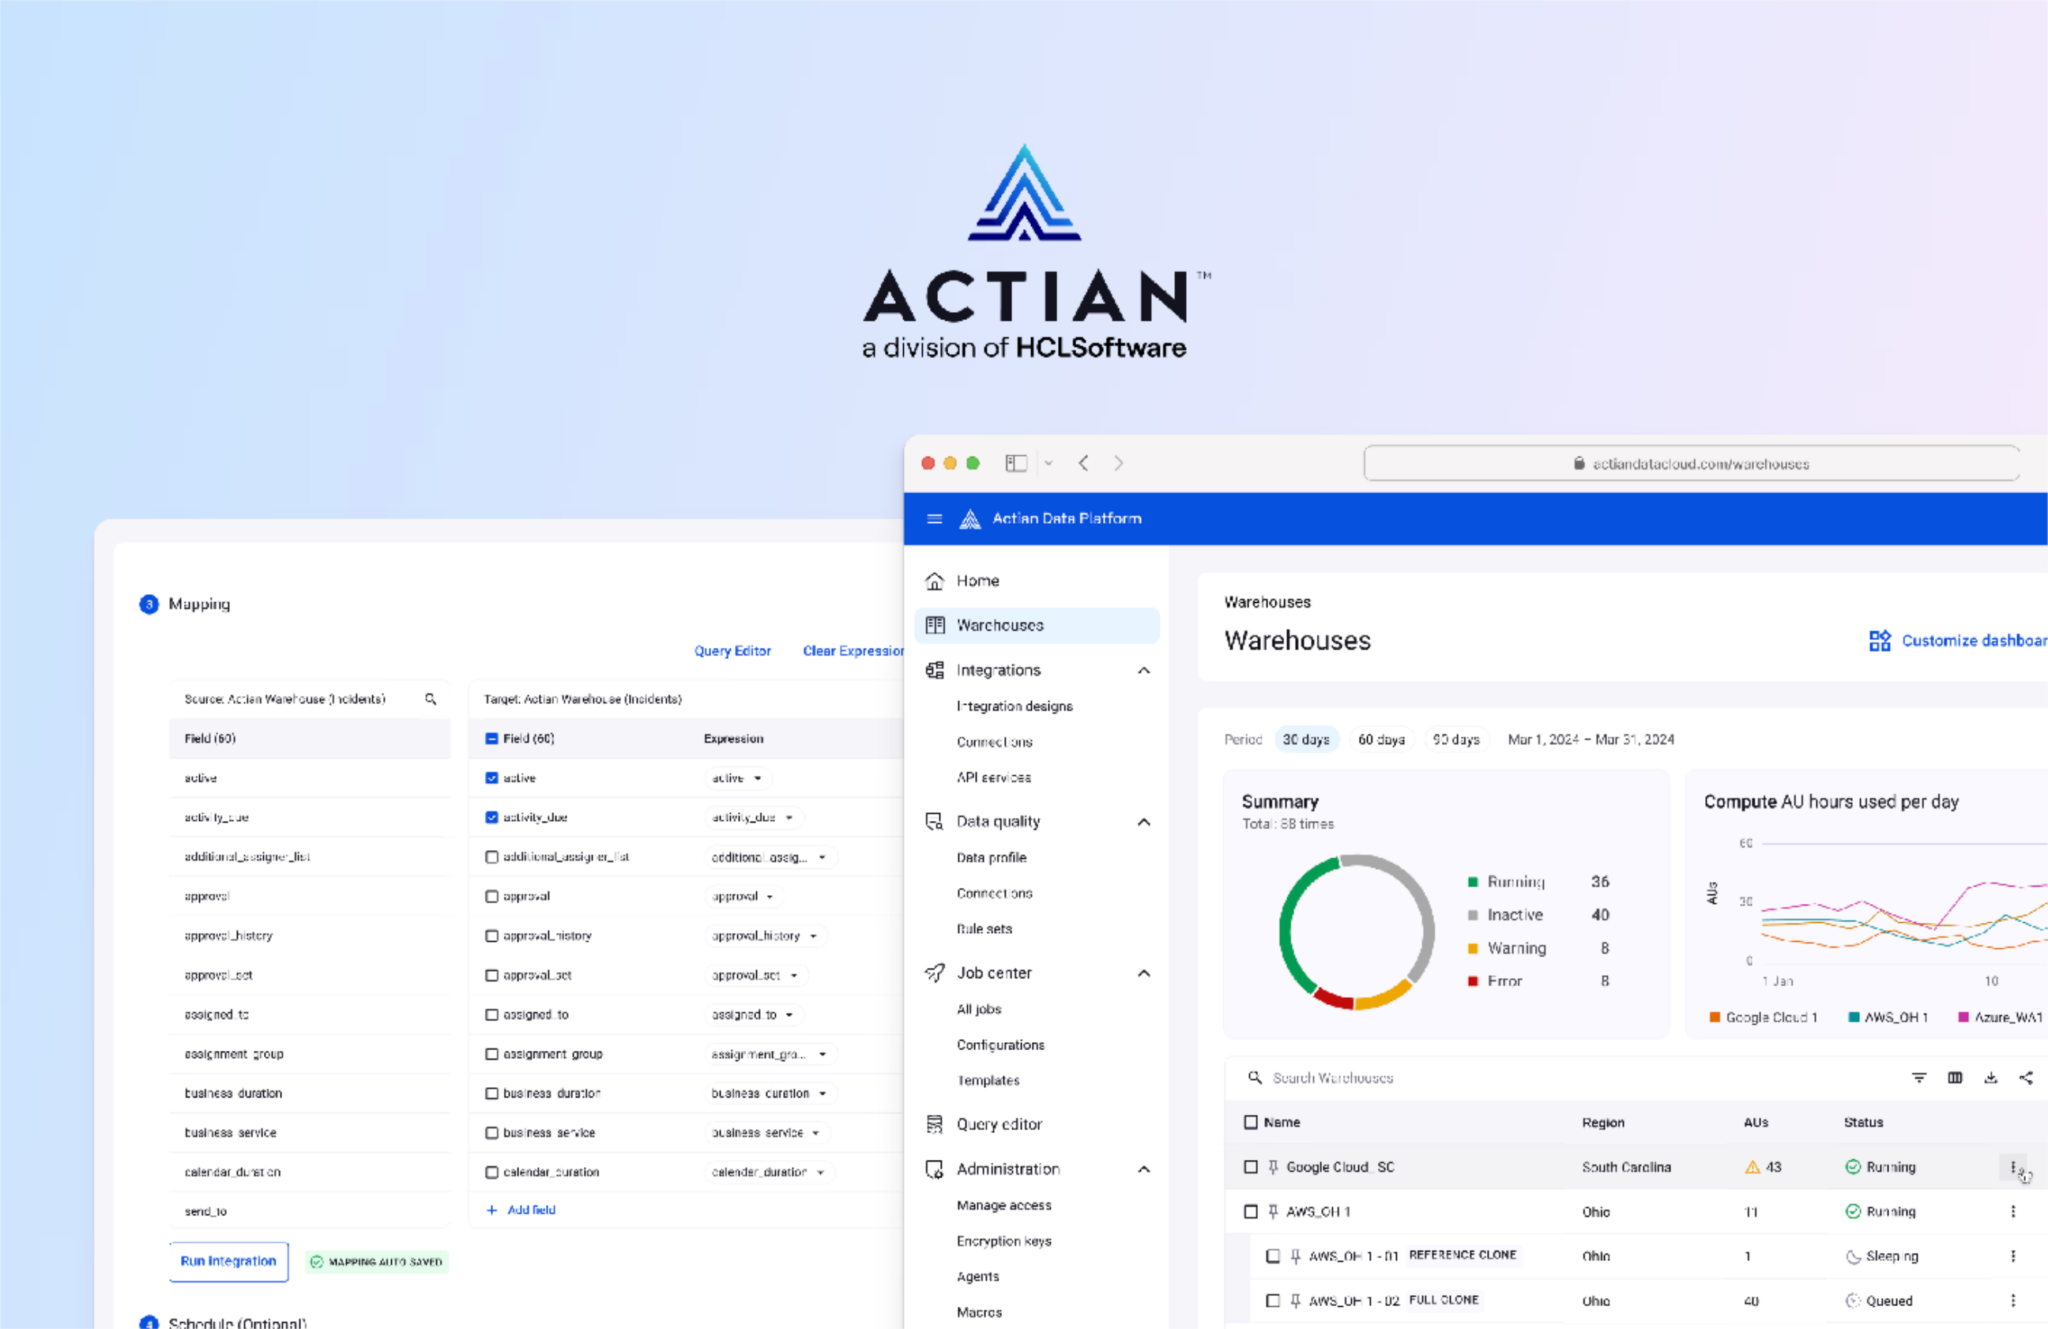
Task: Open Query editor in sidebar
Action: pos(998,1124)
